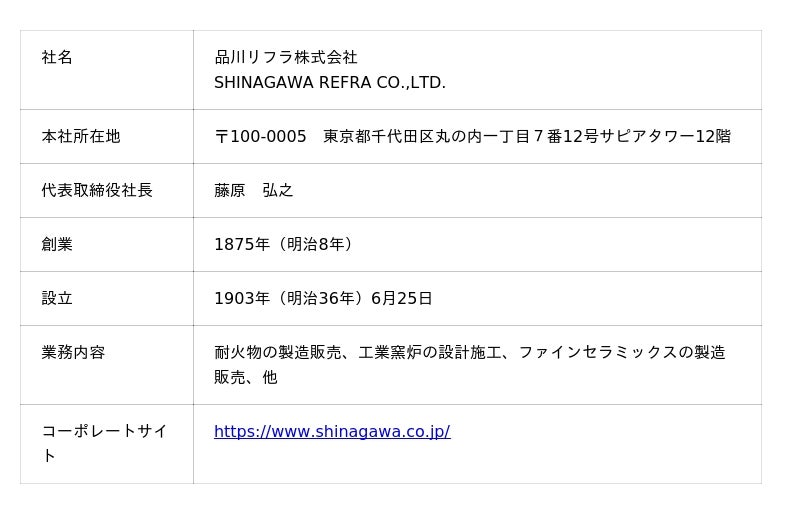800x514 pixels.
Task: Click the 創業 row label
Action: point(57,245)
